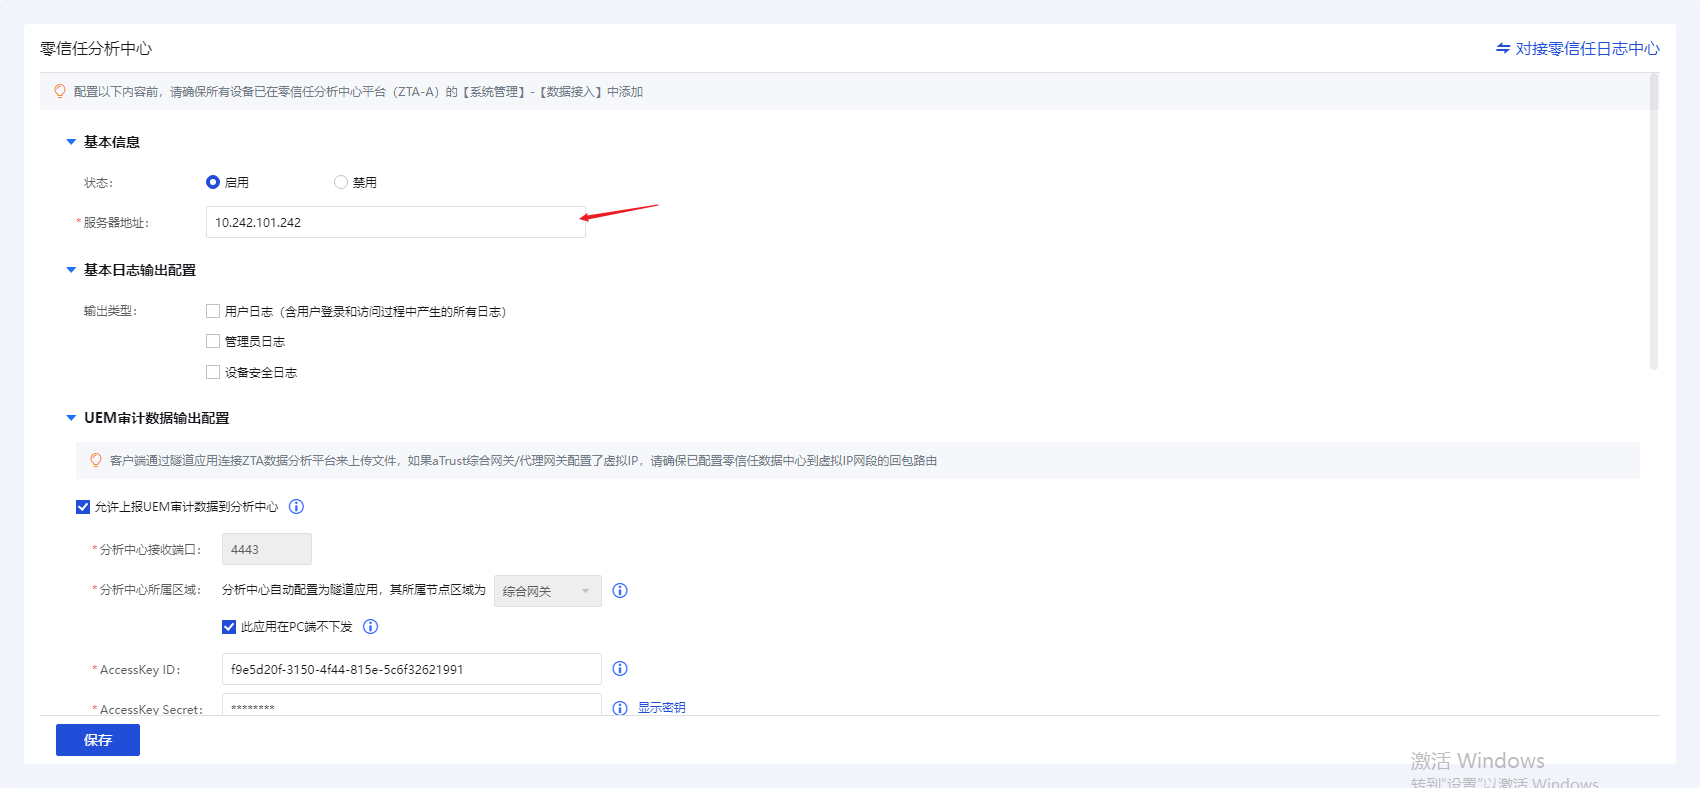
Task: Click lightbulb tip icon in top notice bar
Action: (x=60, y=92)
